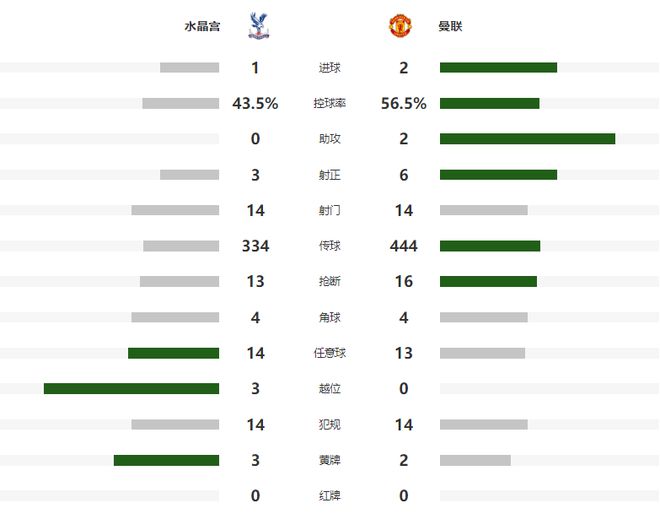Click the 56.5% possession value
This screenshot has width=660, height=530.
click(x=404, y=104)
